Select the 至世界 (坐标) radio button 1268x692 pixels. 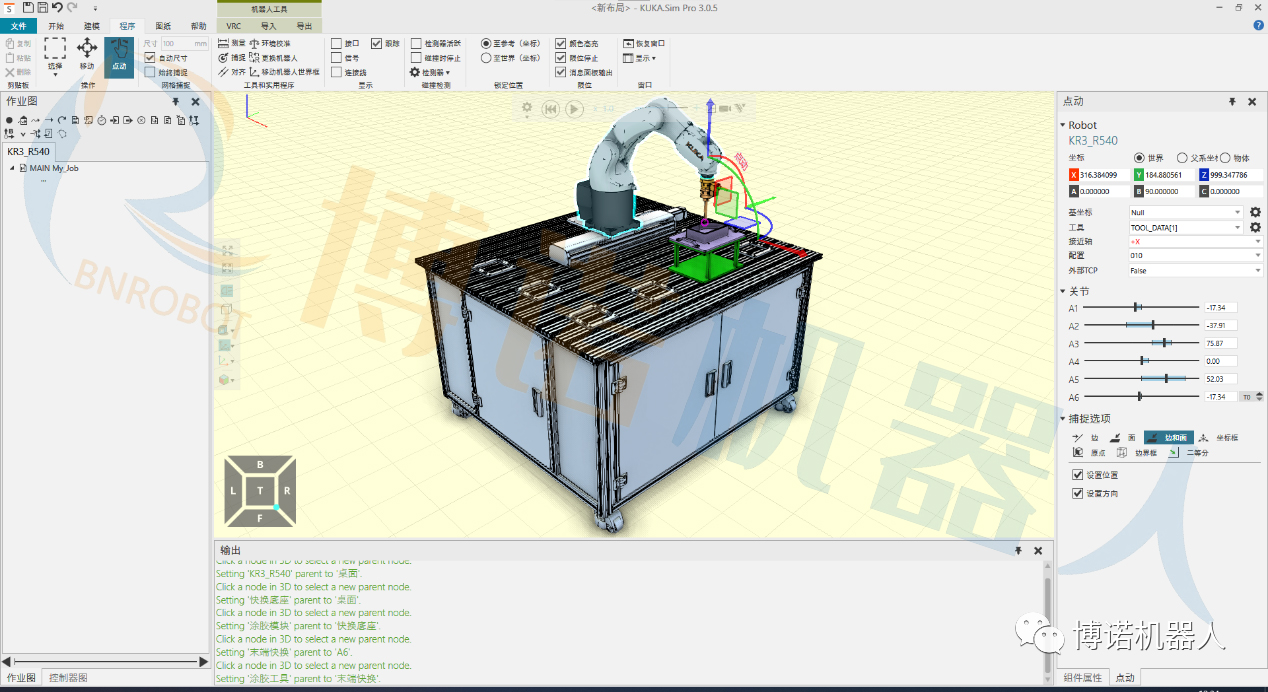click(486, 58)
